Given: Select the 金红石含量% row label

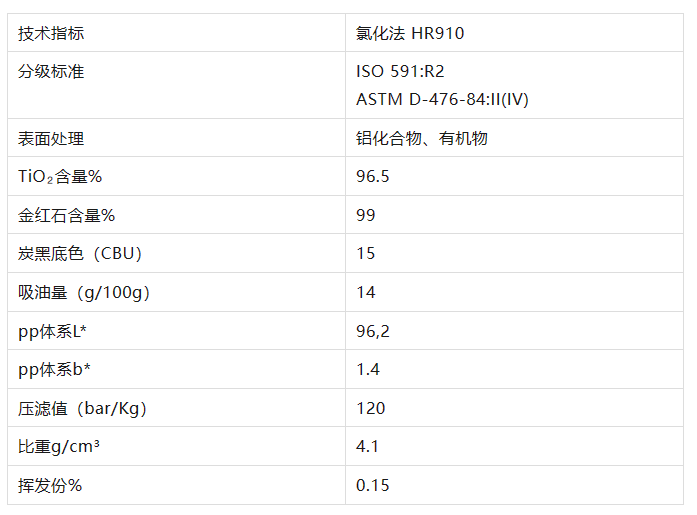Looking at the screenshot, I should [67, 216].
